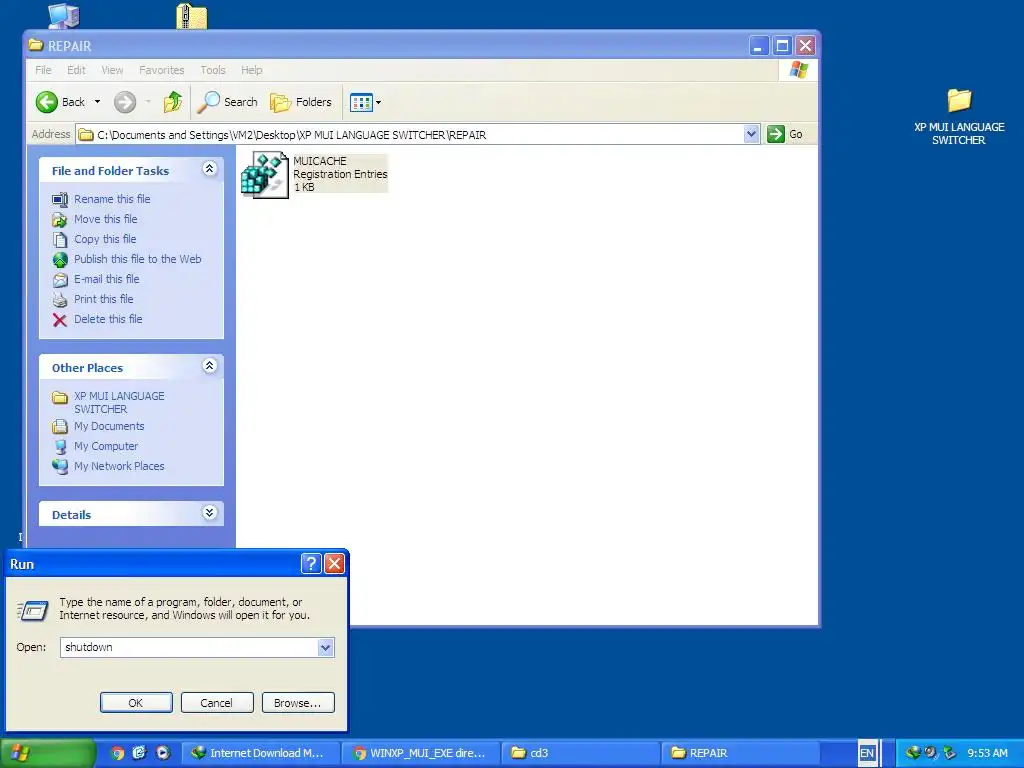1024x768 pixels.
Task: Click Rename this file
Action: [112, 199]
